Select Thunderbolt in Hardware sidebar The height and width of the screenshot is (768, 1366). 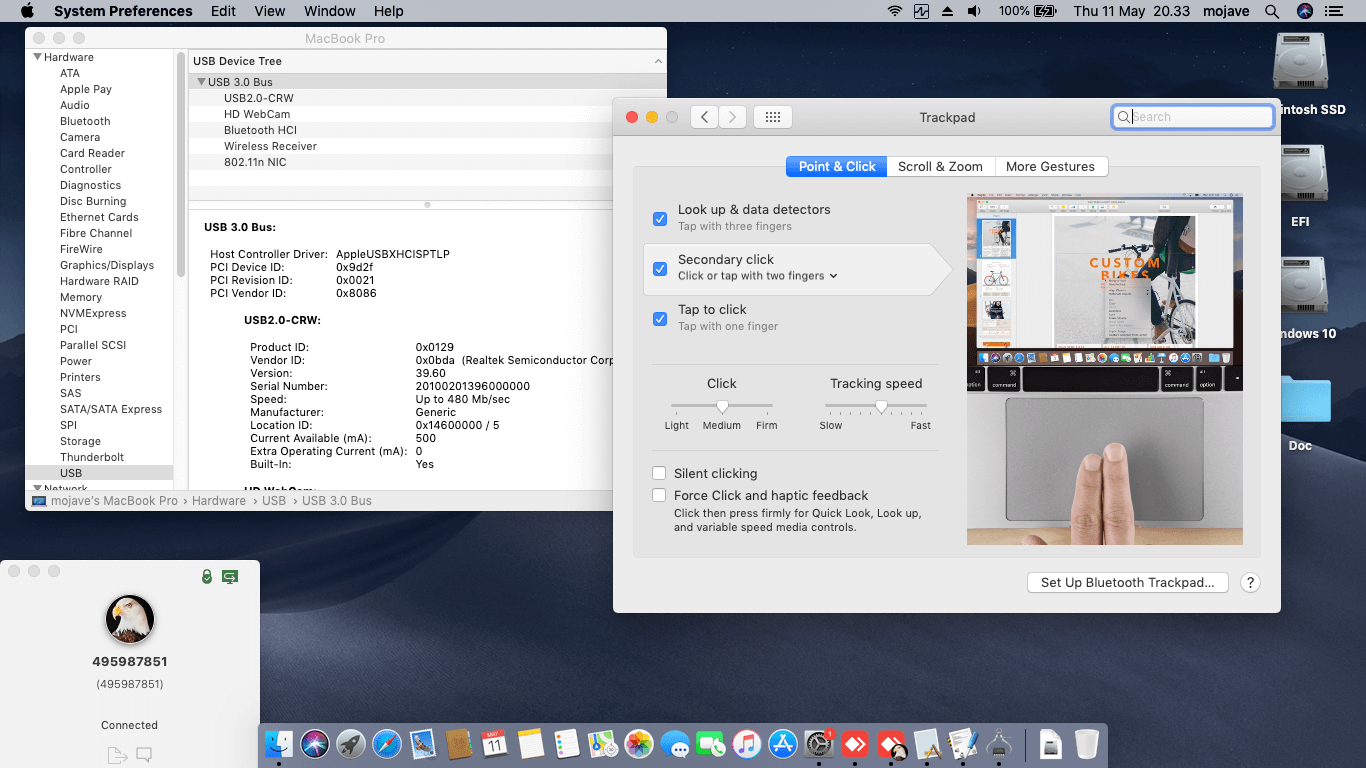pyautogui.click(x=92, y=457)
